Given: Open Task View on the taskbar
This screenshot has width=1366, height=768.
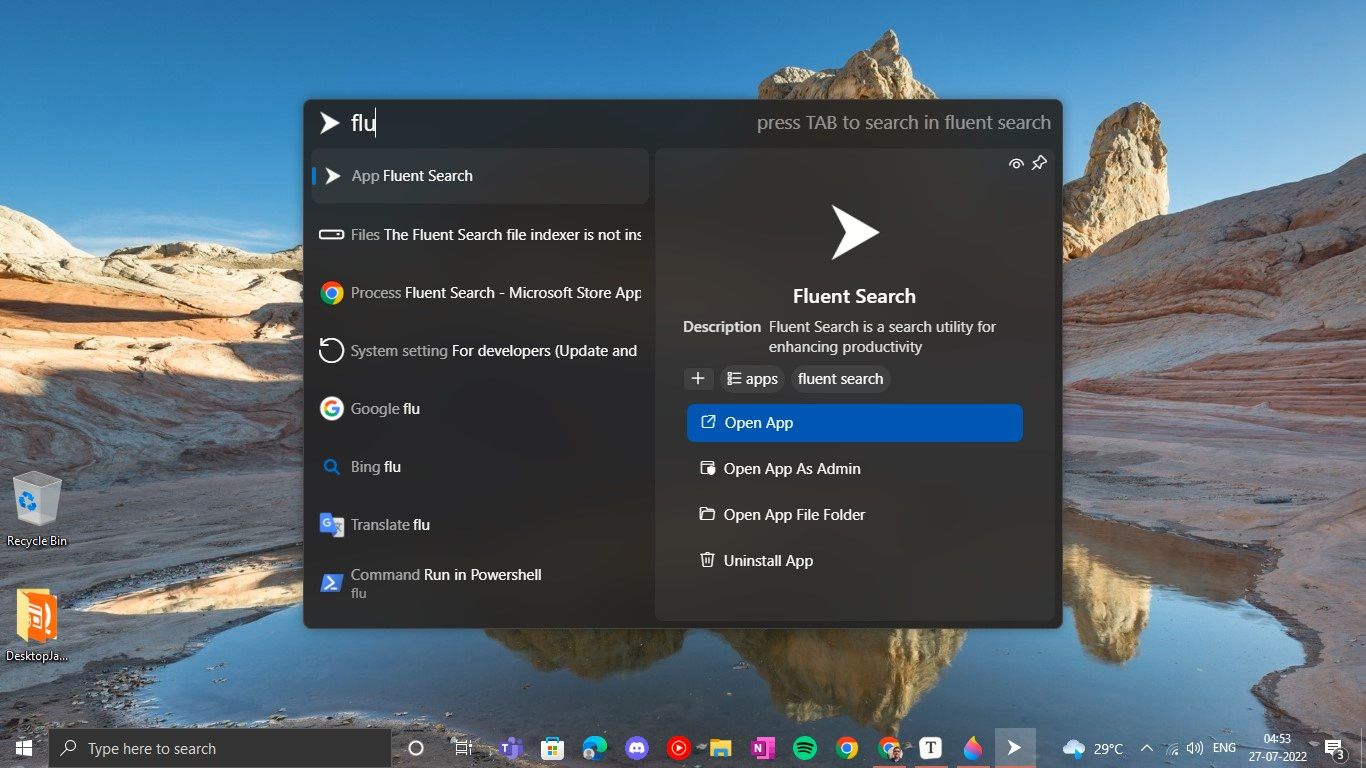Looking at the screenshot, I should click(463, 748).
